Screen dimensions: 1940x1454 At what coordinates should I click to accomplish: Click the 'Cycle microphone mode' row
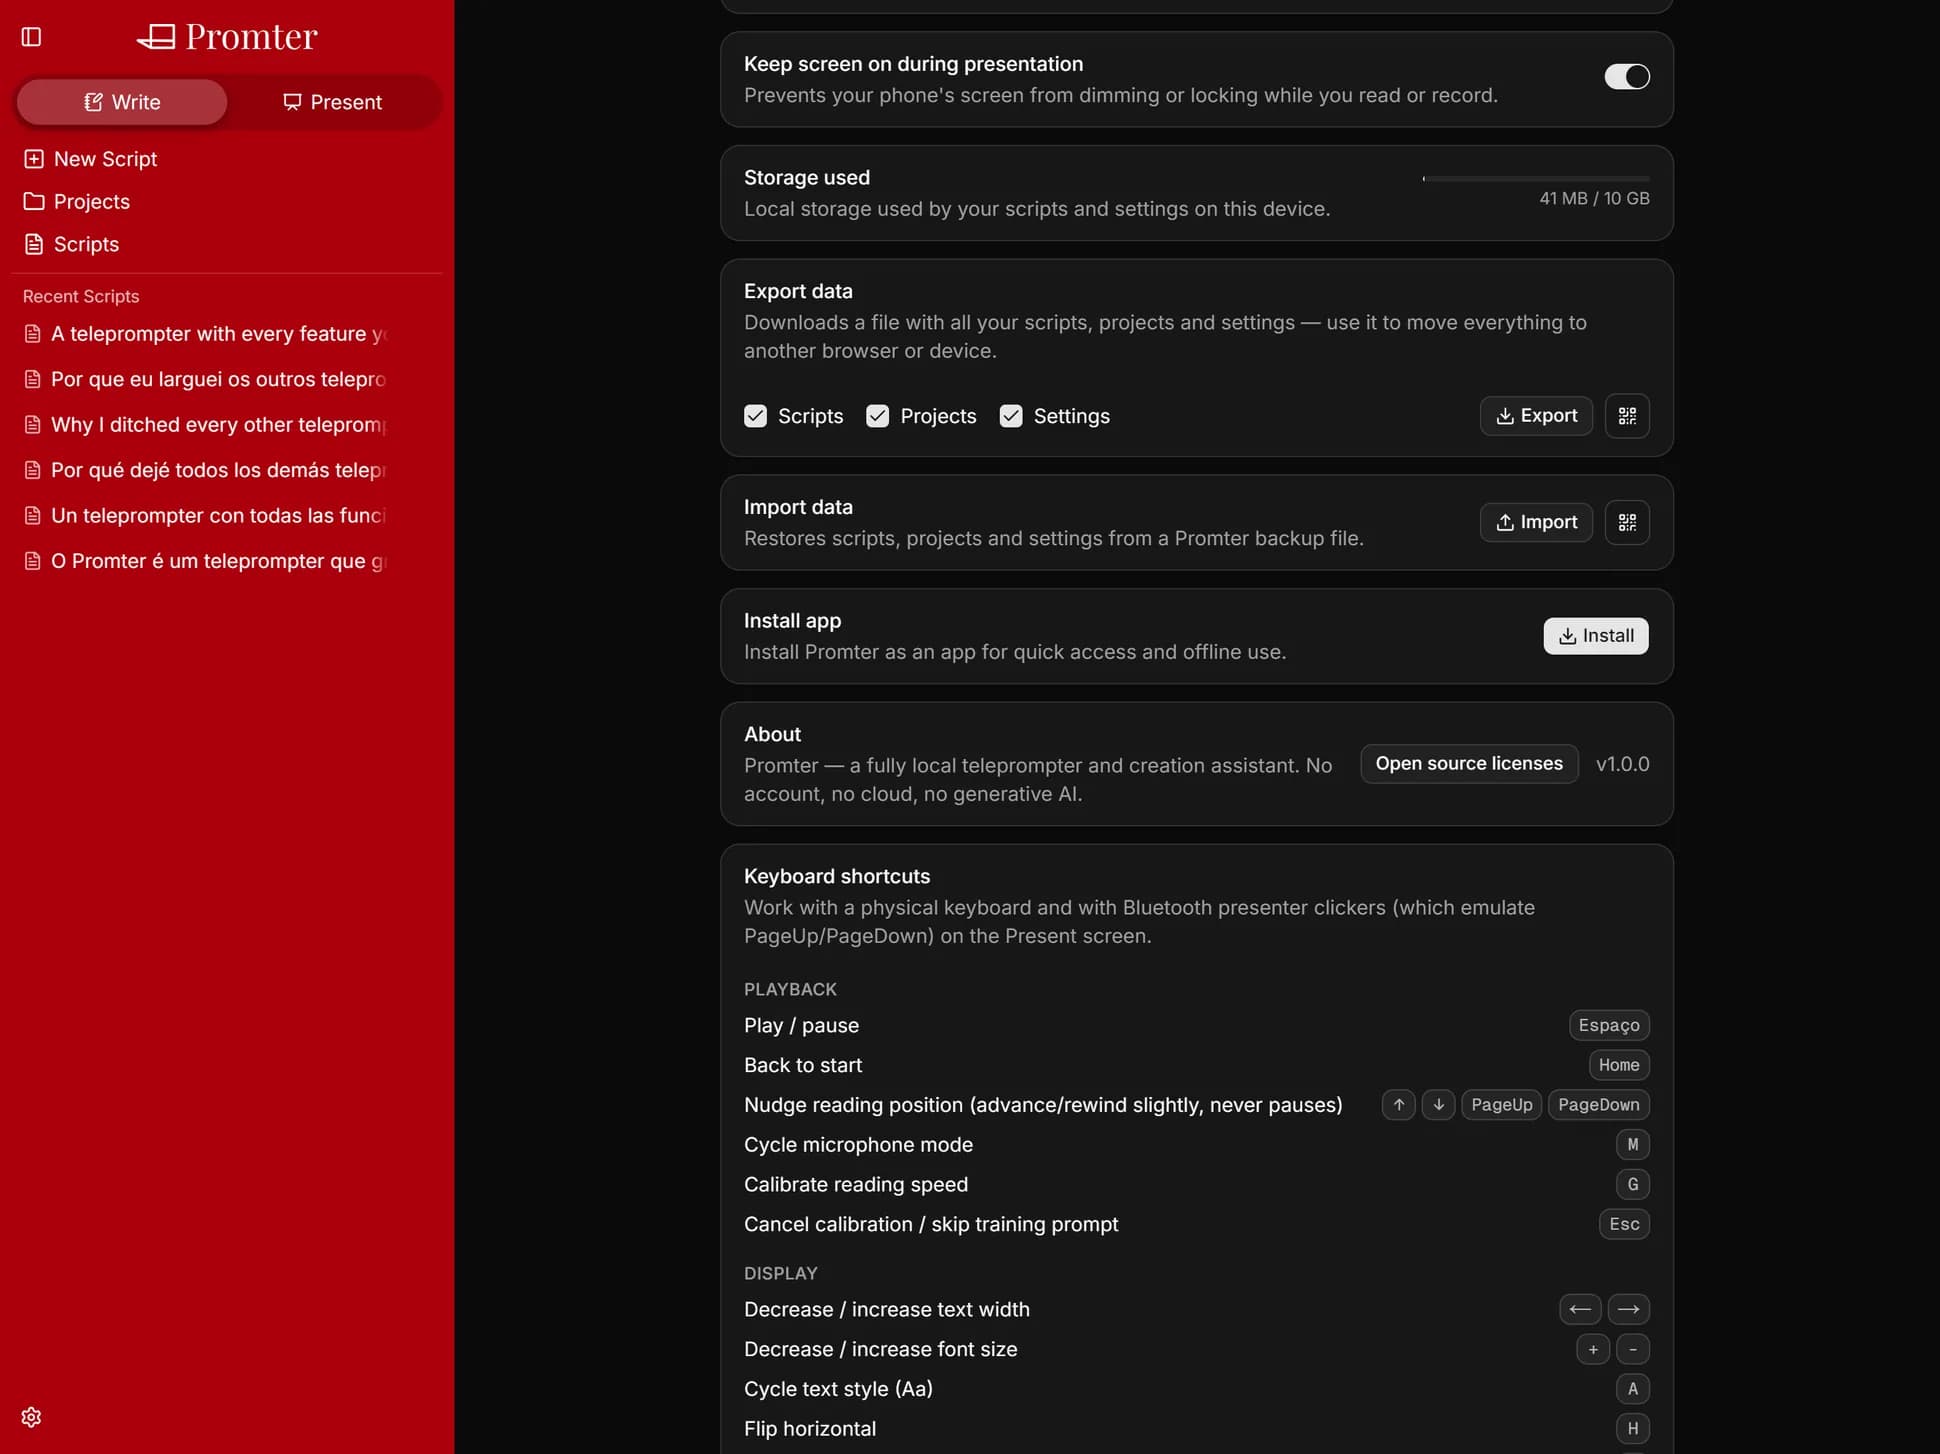[1197, 1145]
